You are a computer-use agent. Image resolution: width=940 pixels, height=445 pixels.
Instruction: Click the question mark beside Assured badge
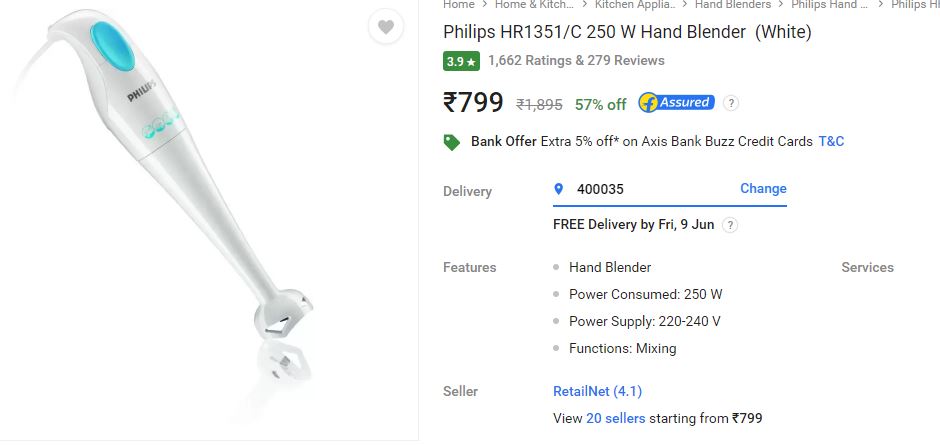coord(730,103)
